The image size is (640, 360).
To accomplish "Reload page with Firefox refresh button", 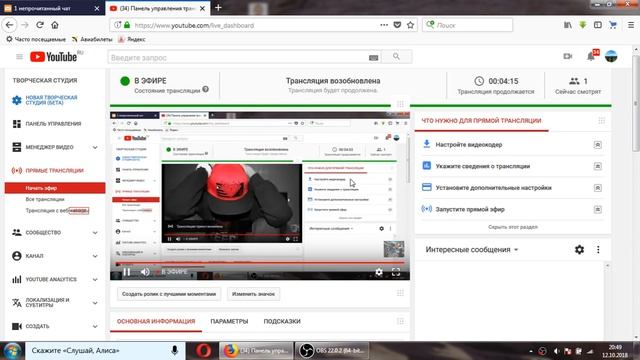I will pos(40,25).
